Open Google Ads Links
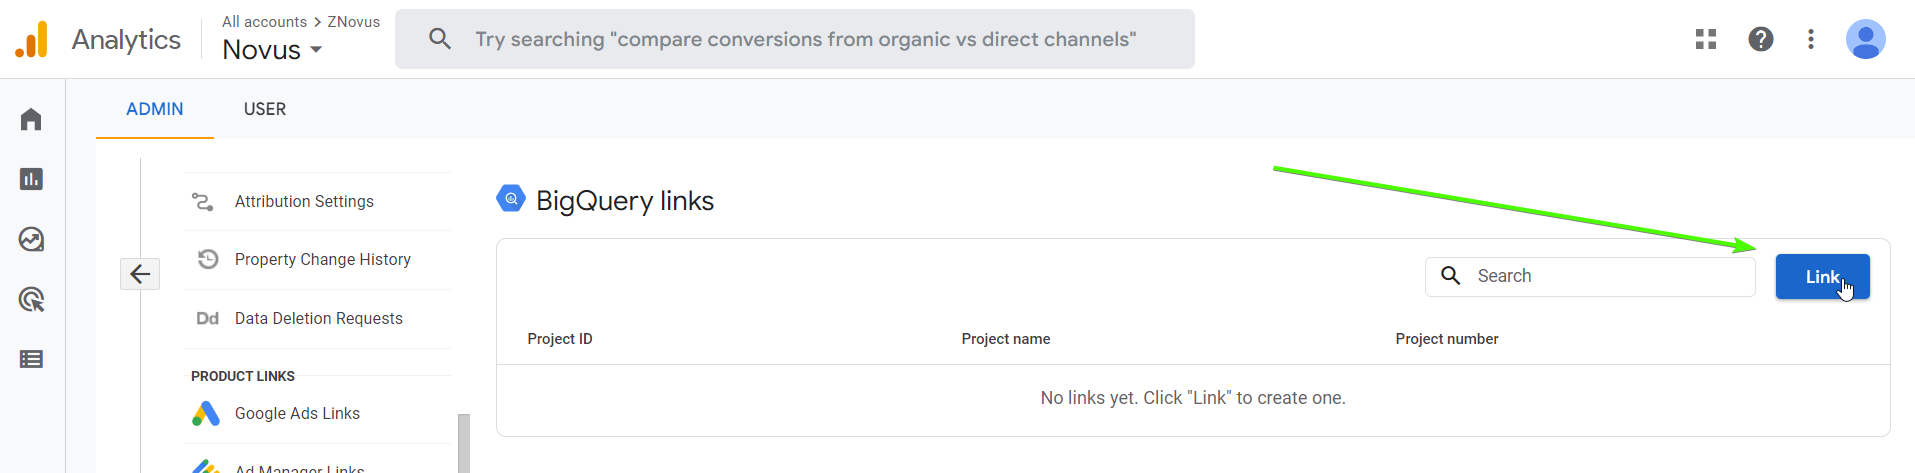Image resolution: width=1915 pixels, height=473 pixels. click(297, 414)
